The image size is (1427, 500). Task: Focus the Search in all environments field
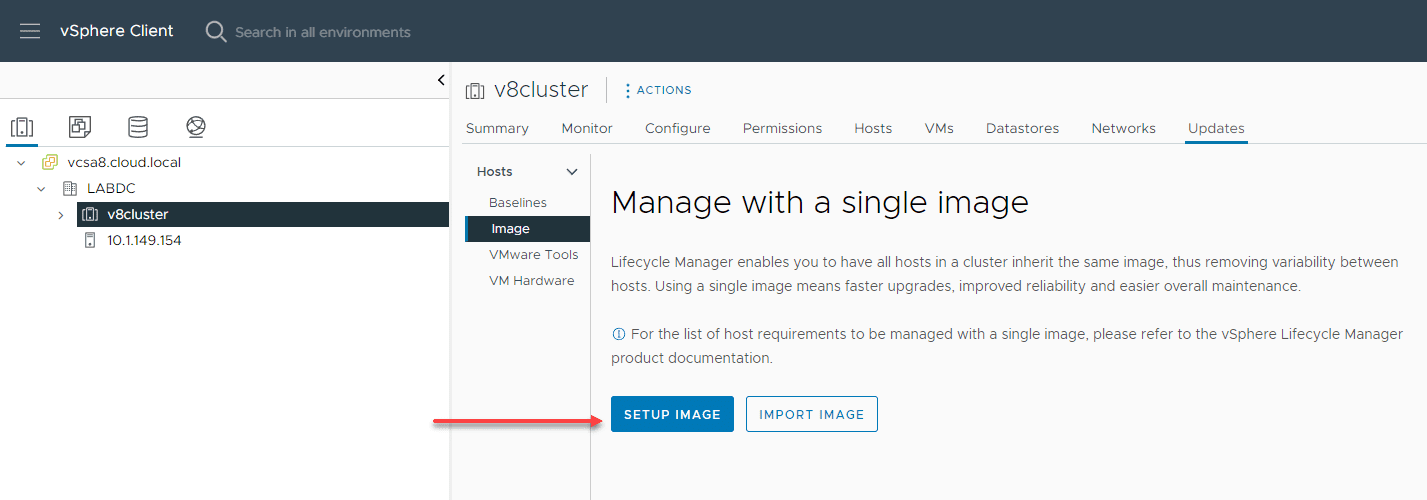pos(322,32)
